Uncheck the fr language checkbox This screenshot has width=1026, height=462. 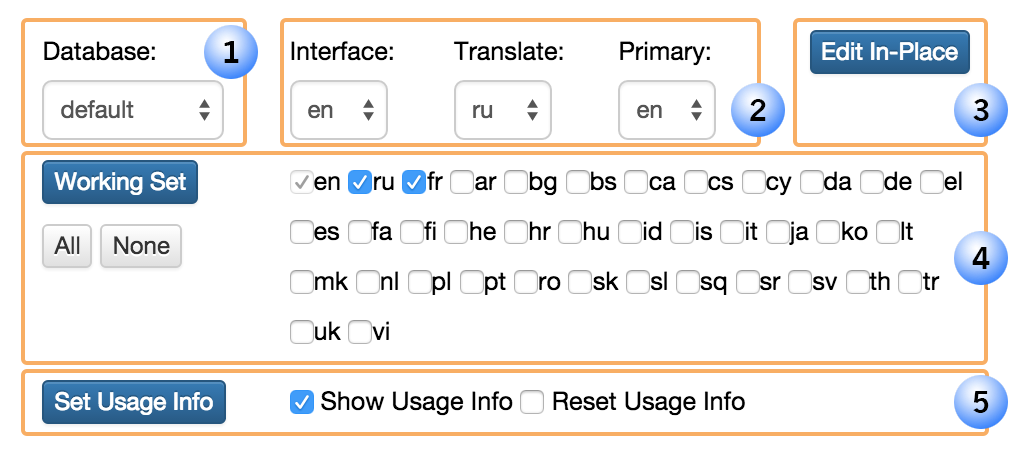(x=413, y=183)
